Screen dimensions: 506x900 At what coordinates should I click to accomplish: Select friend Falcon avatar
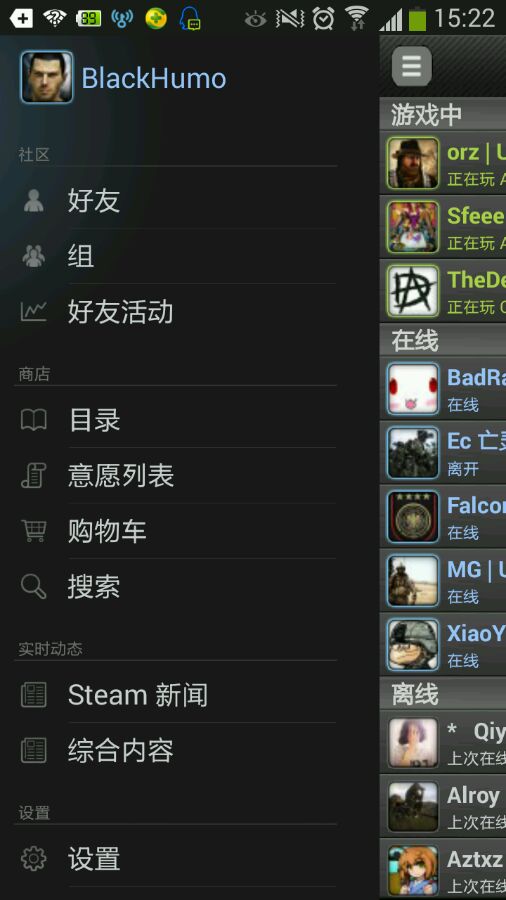point(412,517)
